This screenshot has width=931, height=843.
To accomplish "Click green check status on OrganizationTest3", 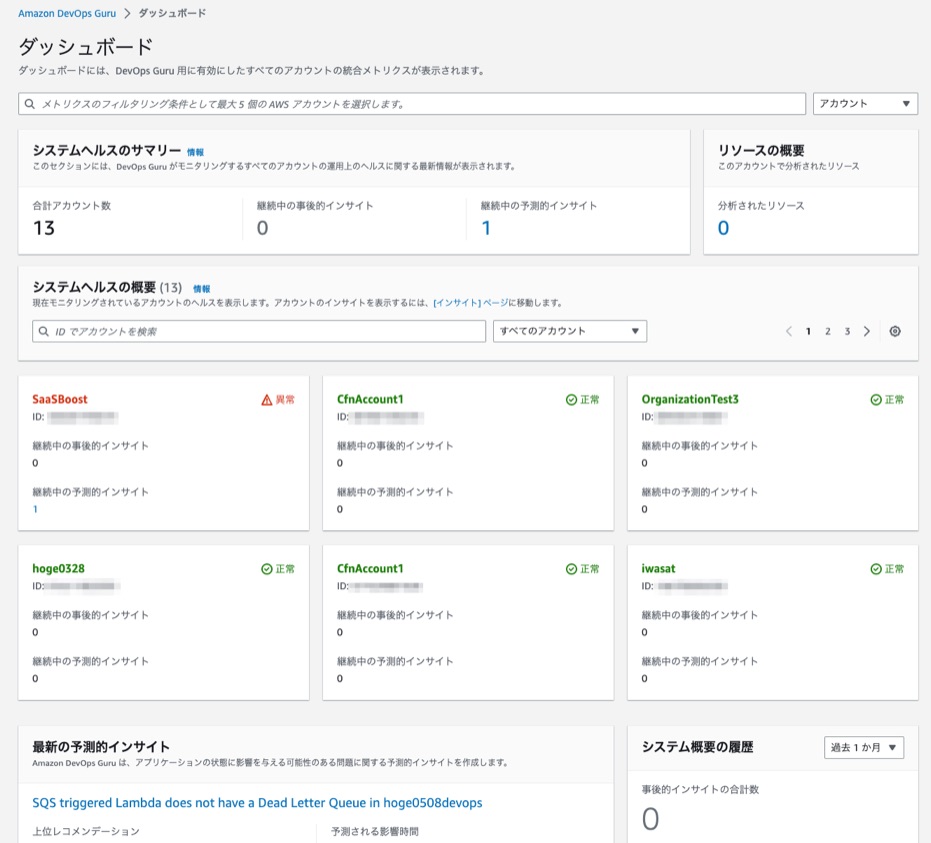I will click(x=875, y=400).
